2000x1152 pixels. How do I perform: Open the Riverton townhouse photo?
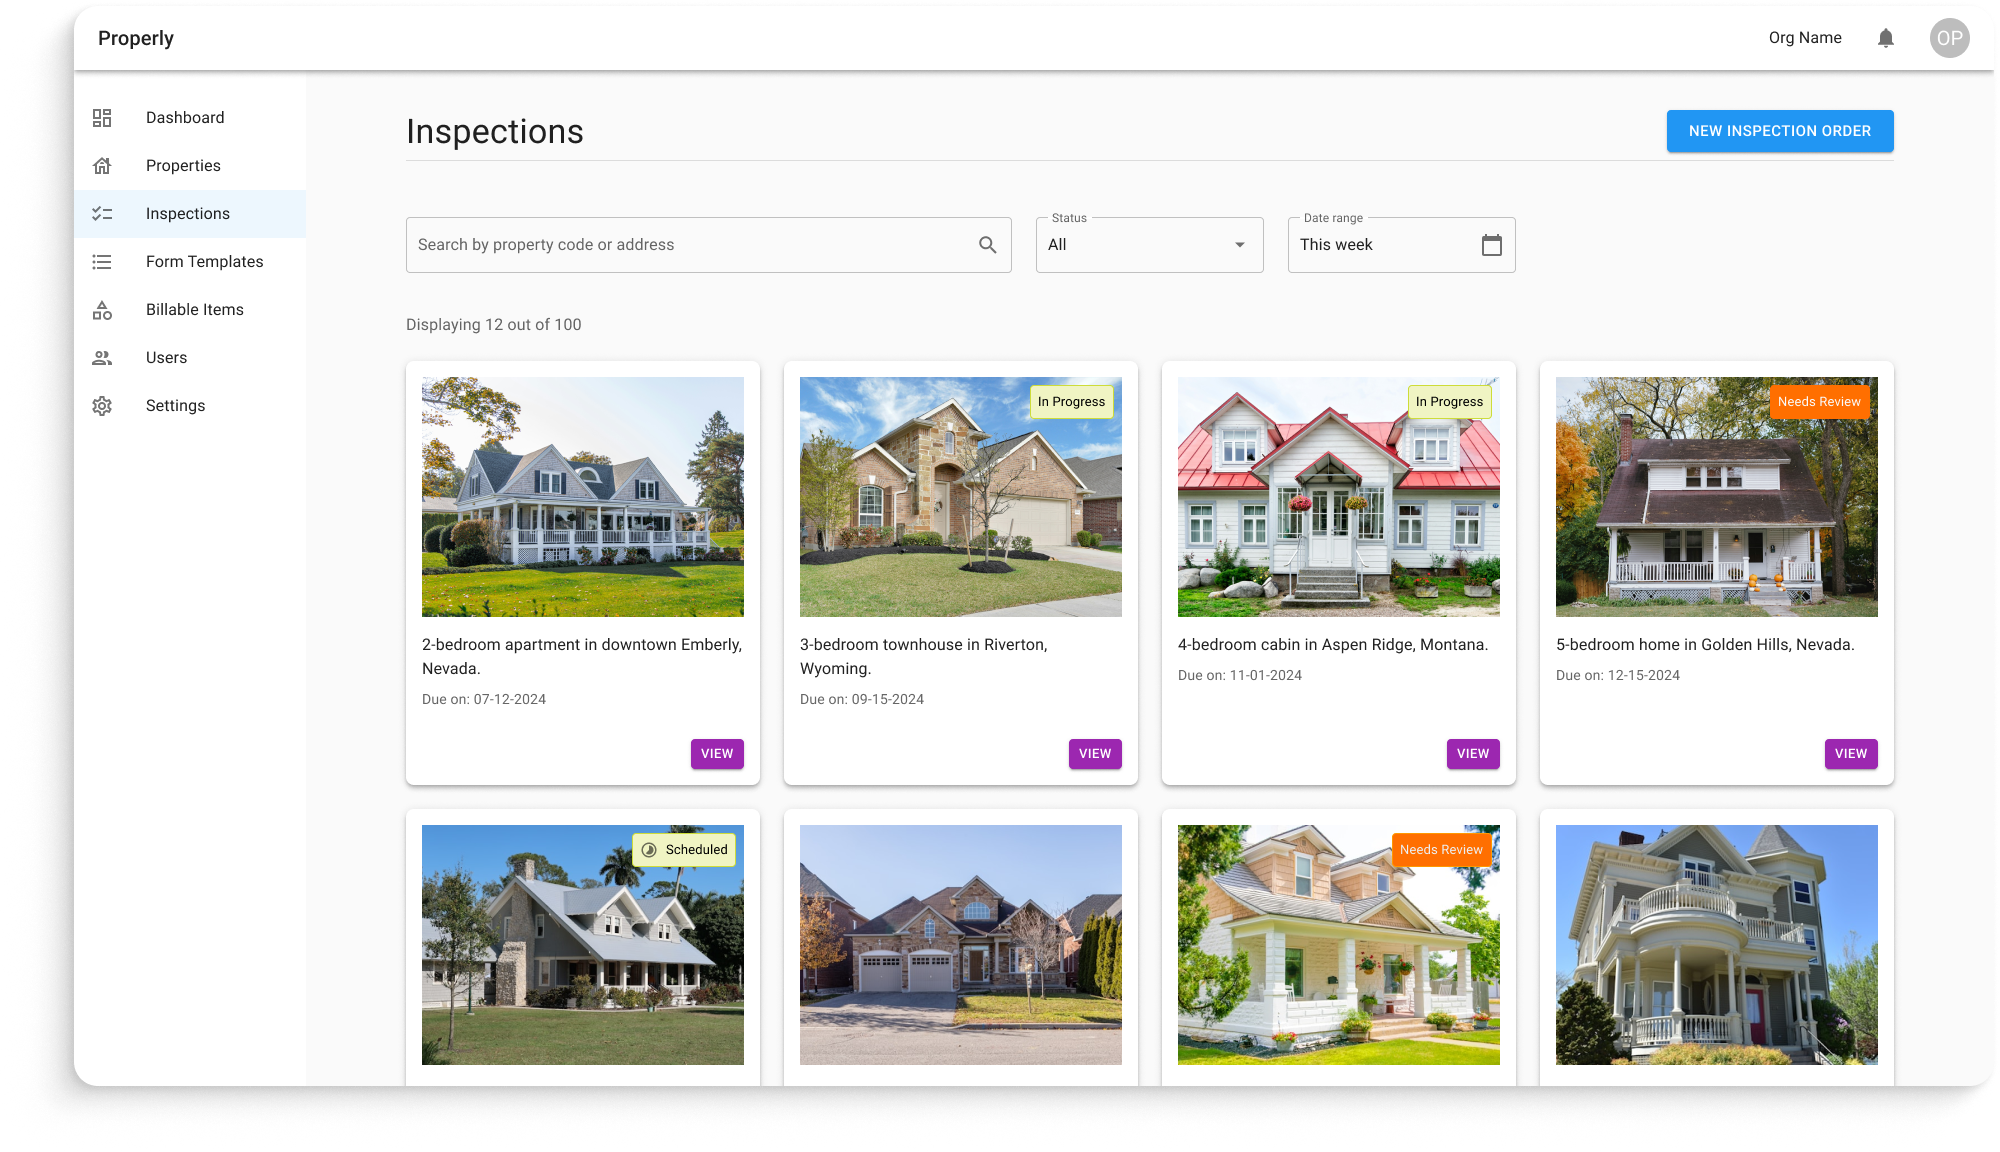tap(961, 497)
